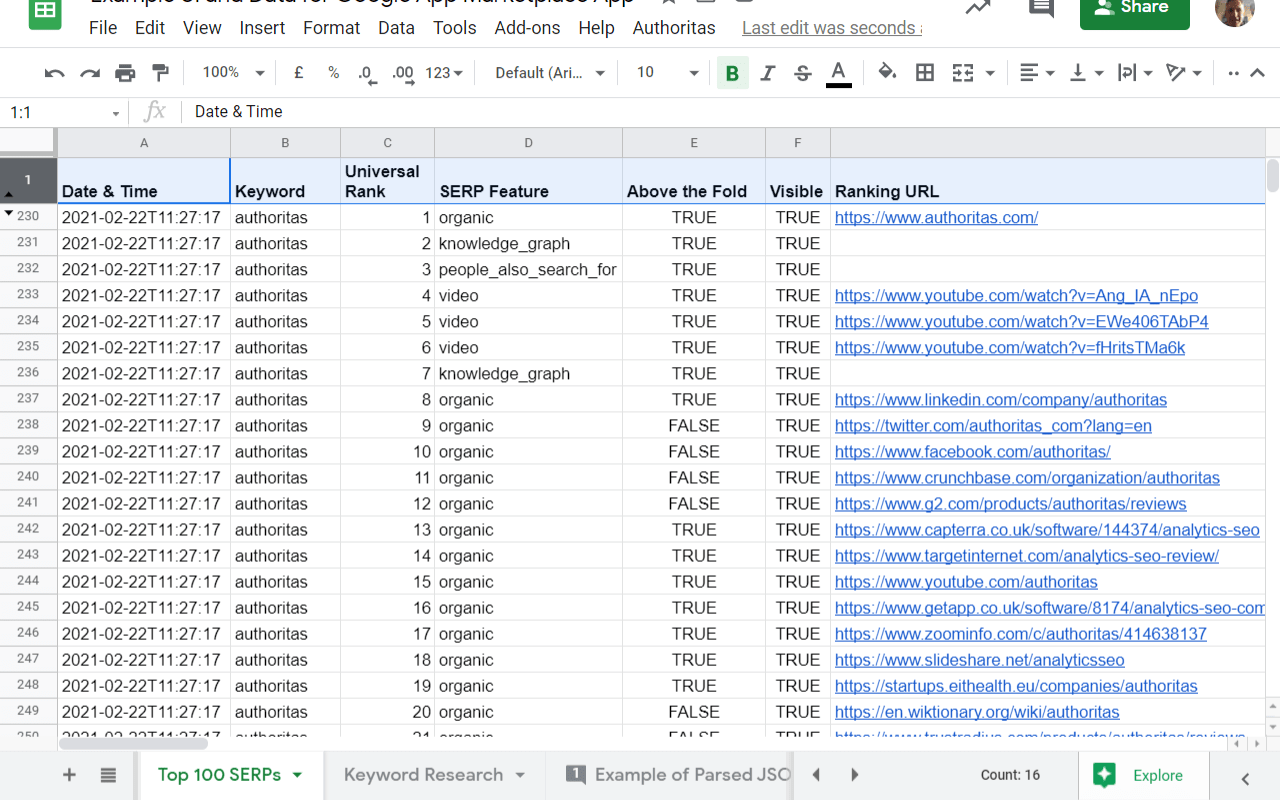Image resolution: width=1280 pixels, height=800 pixels.
Task: Click the Merge cells icon
Action: [962, 73]
